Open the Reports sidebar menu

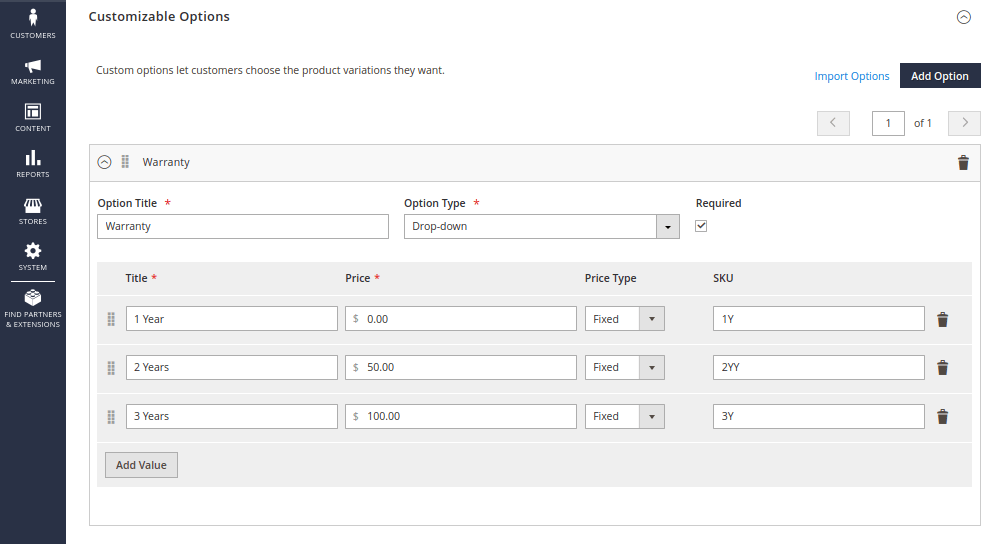33,165
